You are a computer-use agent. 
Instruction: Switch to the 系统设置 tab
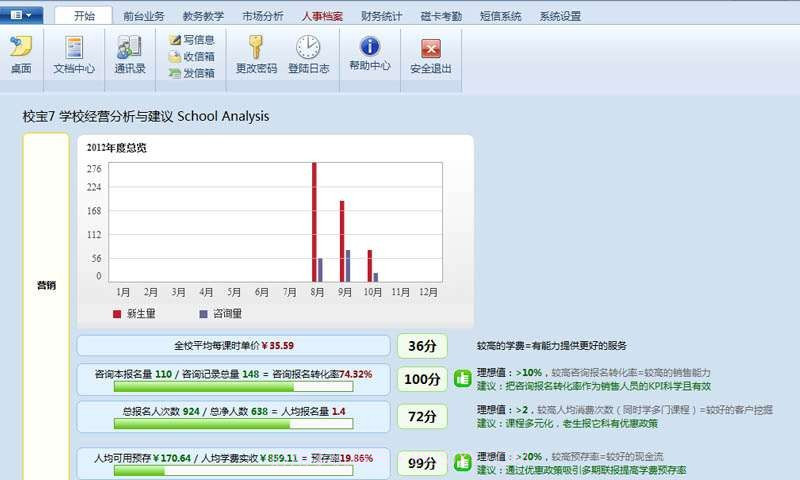click(560, 16)
